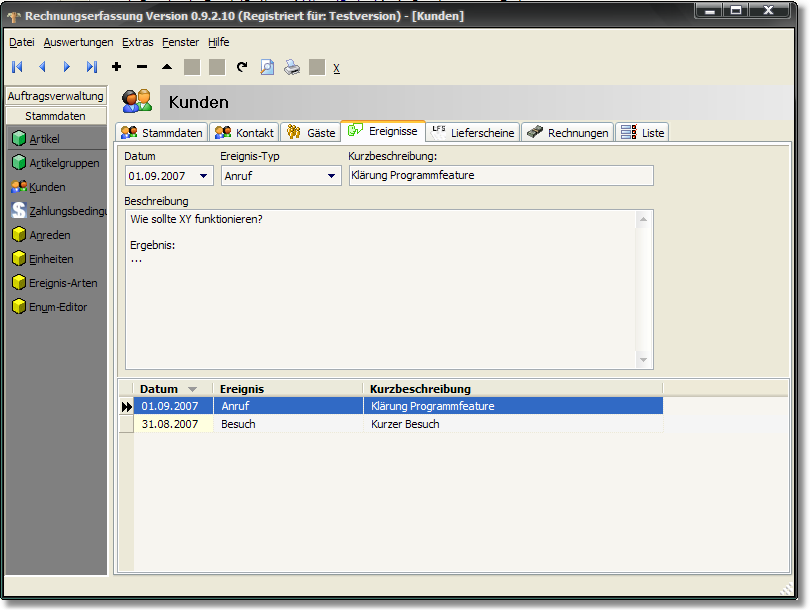Click the X toolbar item
The height and width of the screenshot is (612, 810).
tap(336, 68)
